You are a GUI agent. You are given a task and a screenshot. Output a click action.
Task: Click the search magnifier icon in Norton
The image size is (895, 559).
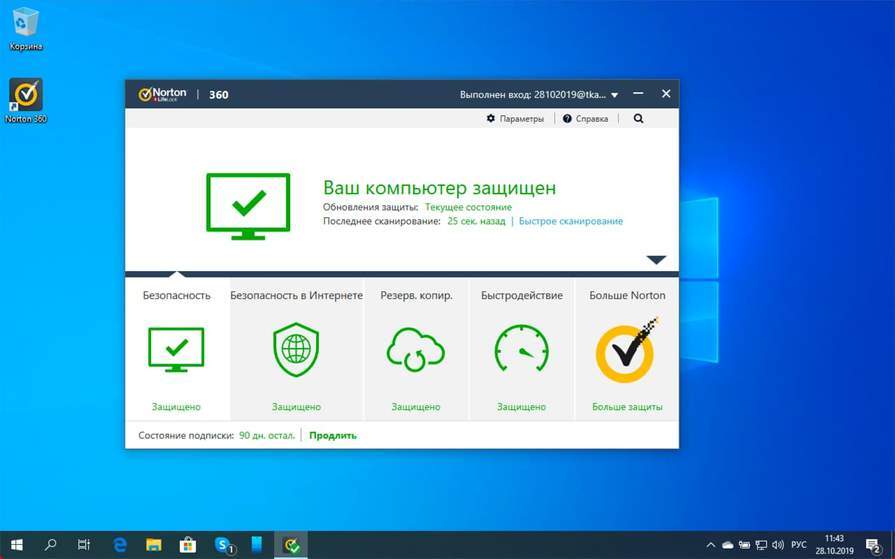[638, 119]
